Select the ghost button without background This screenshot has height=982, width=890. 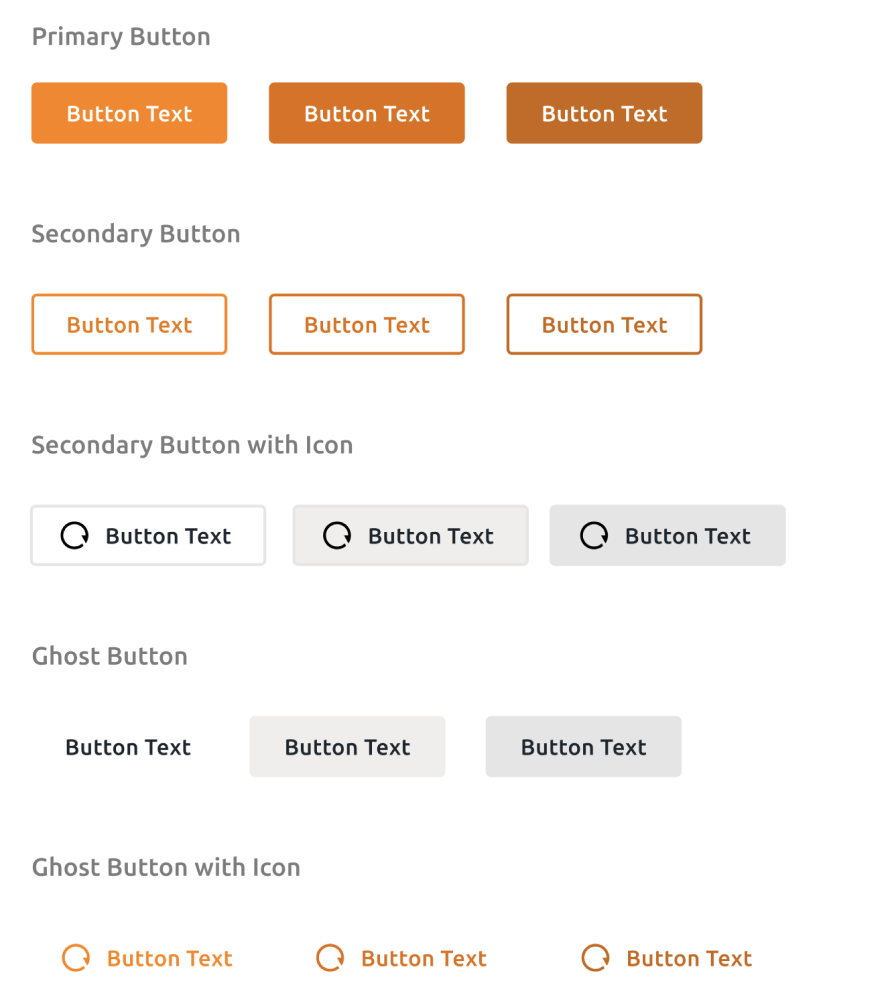[128, 747]
